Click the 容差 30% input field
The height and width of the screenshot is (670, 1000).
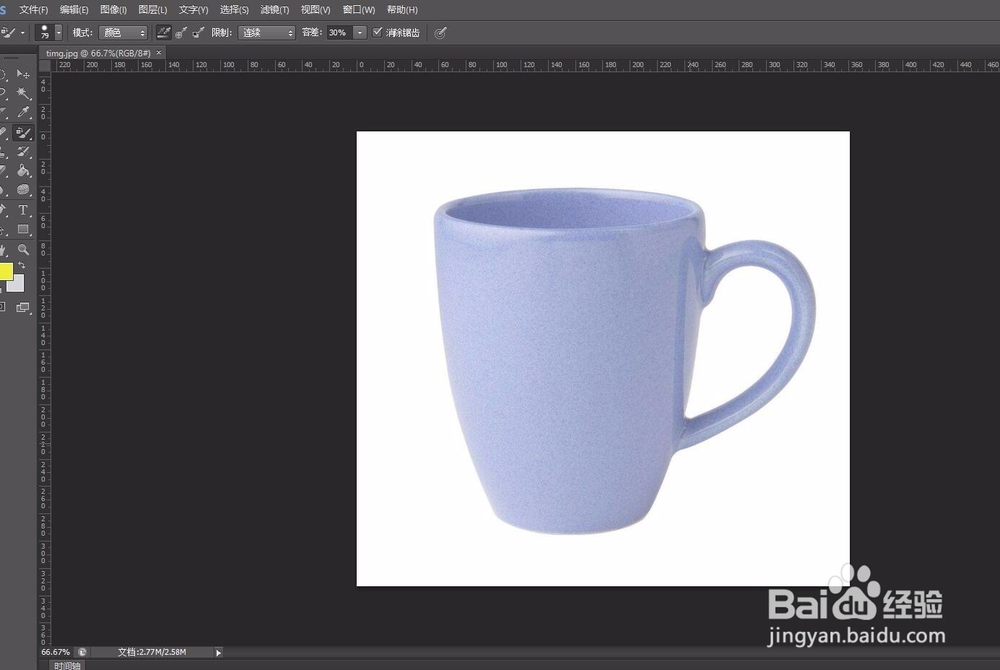tap(339, 33)
